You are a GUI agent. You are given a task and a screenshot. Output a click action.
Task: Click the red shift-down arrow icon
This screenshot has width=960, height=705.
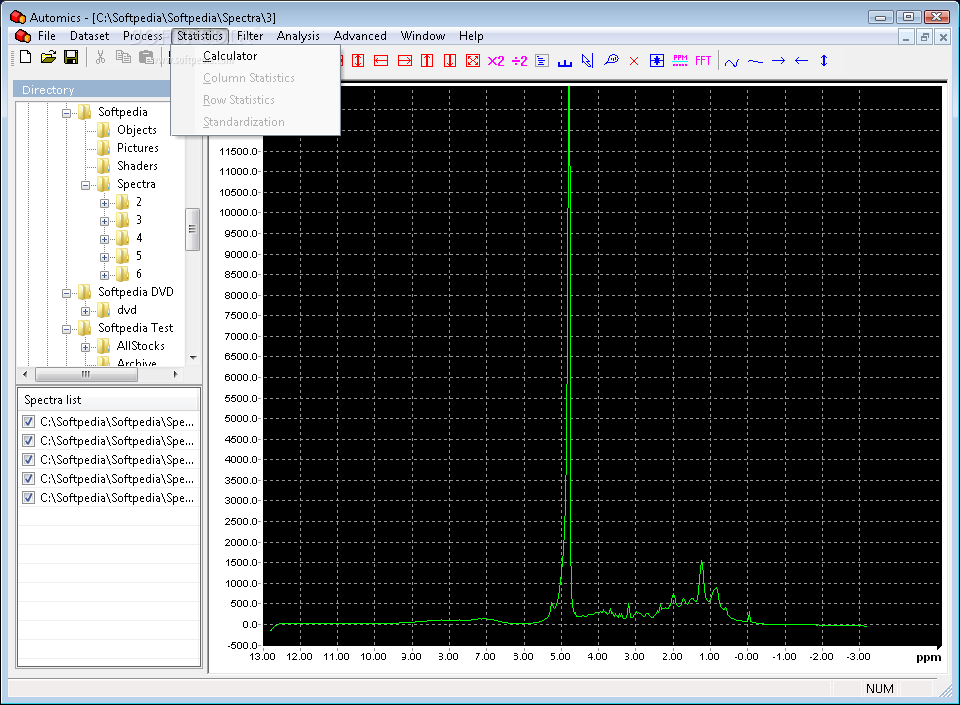pos(450,61)
